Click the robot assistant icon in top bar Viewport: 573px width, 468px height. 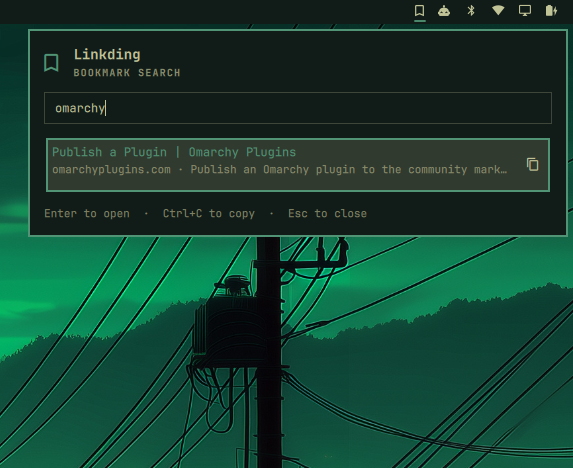pyautogui.click(x=444, y=11)
